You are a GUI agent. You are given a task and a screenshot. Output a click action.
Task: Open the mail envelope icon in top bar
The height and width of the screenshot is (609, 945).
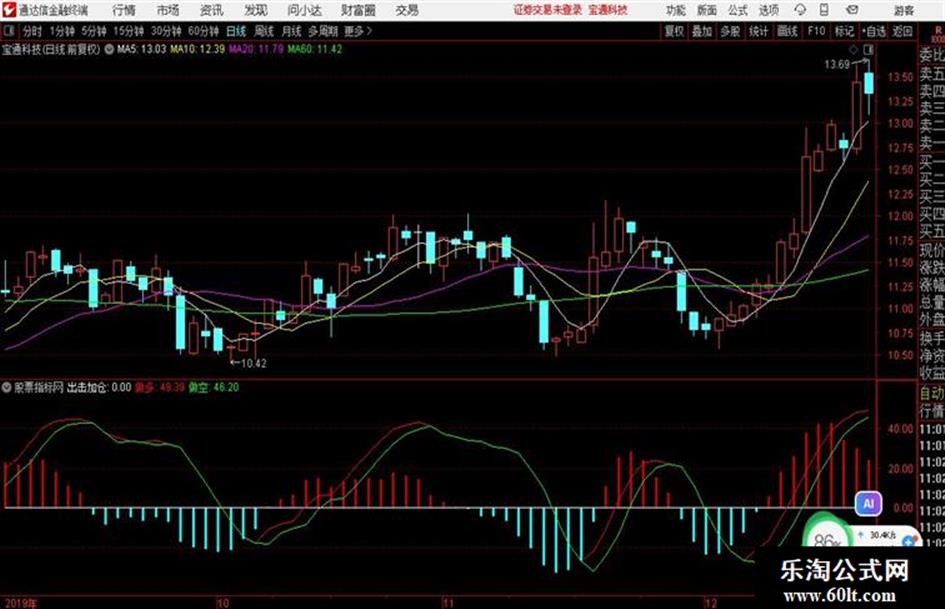click(852, 10)
